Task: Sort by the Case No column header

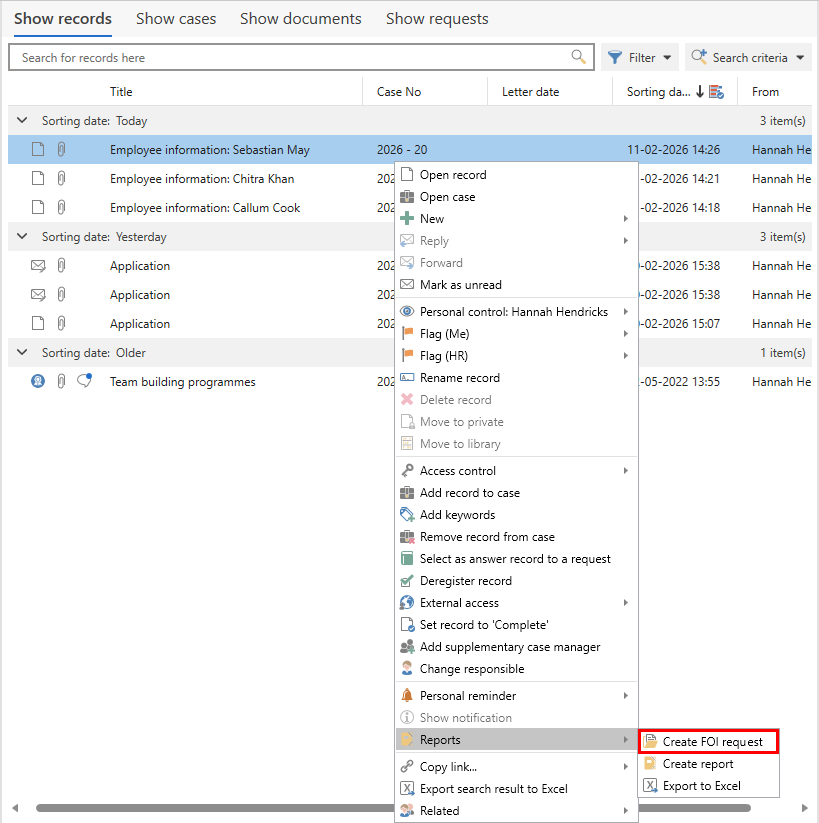Action: click(399, 92)
